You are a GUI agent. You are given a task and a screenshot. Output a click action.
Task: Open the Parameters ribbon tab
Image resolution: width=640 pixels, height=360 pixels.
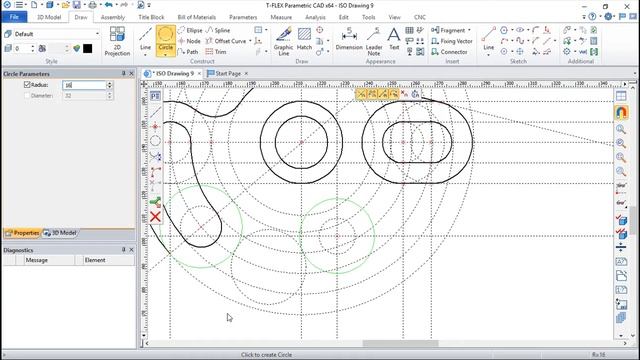243,17
